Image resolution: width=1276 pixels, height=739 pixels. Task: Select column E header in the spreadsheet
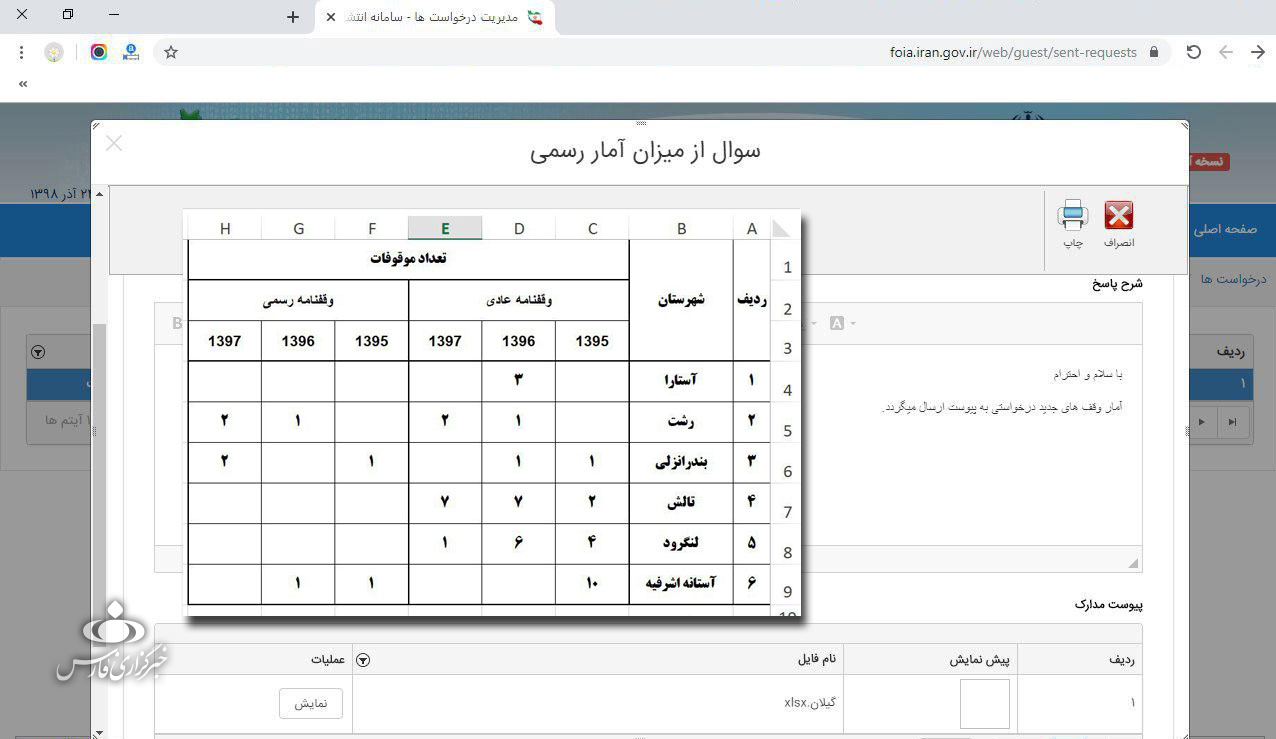(445, 229)
